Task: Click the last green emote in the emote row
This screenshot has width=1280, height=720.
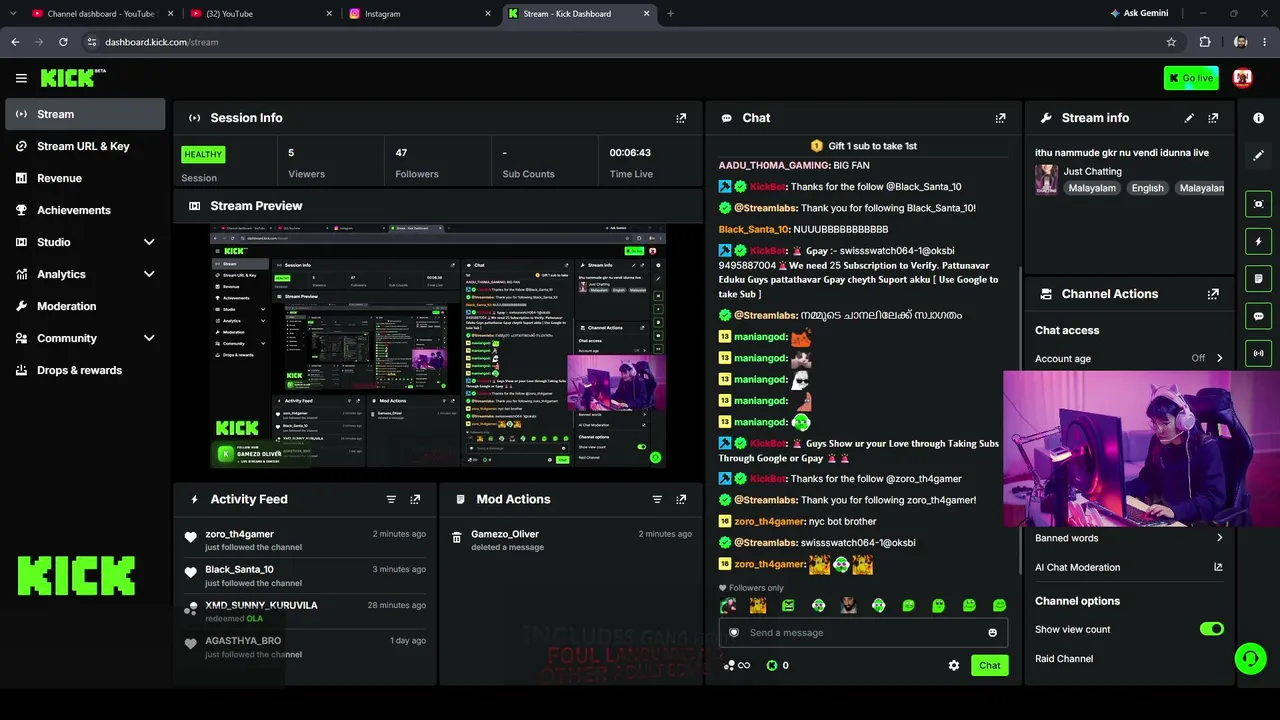Action: (999, 605)
